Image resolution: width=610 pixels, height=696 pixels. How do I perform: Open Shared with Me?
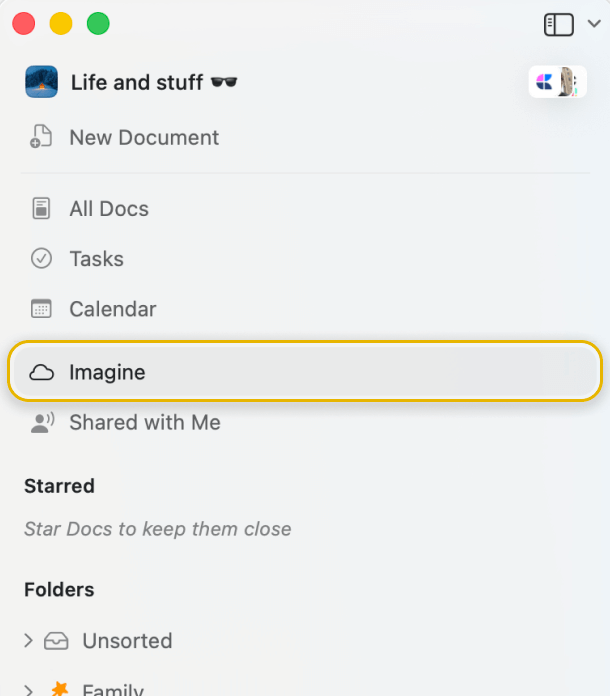[145, 422]
